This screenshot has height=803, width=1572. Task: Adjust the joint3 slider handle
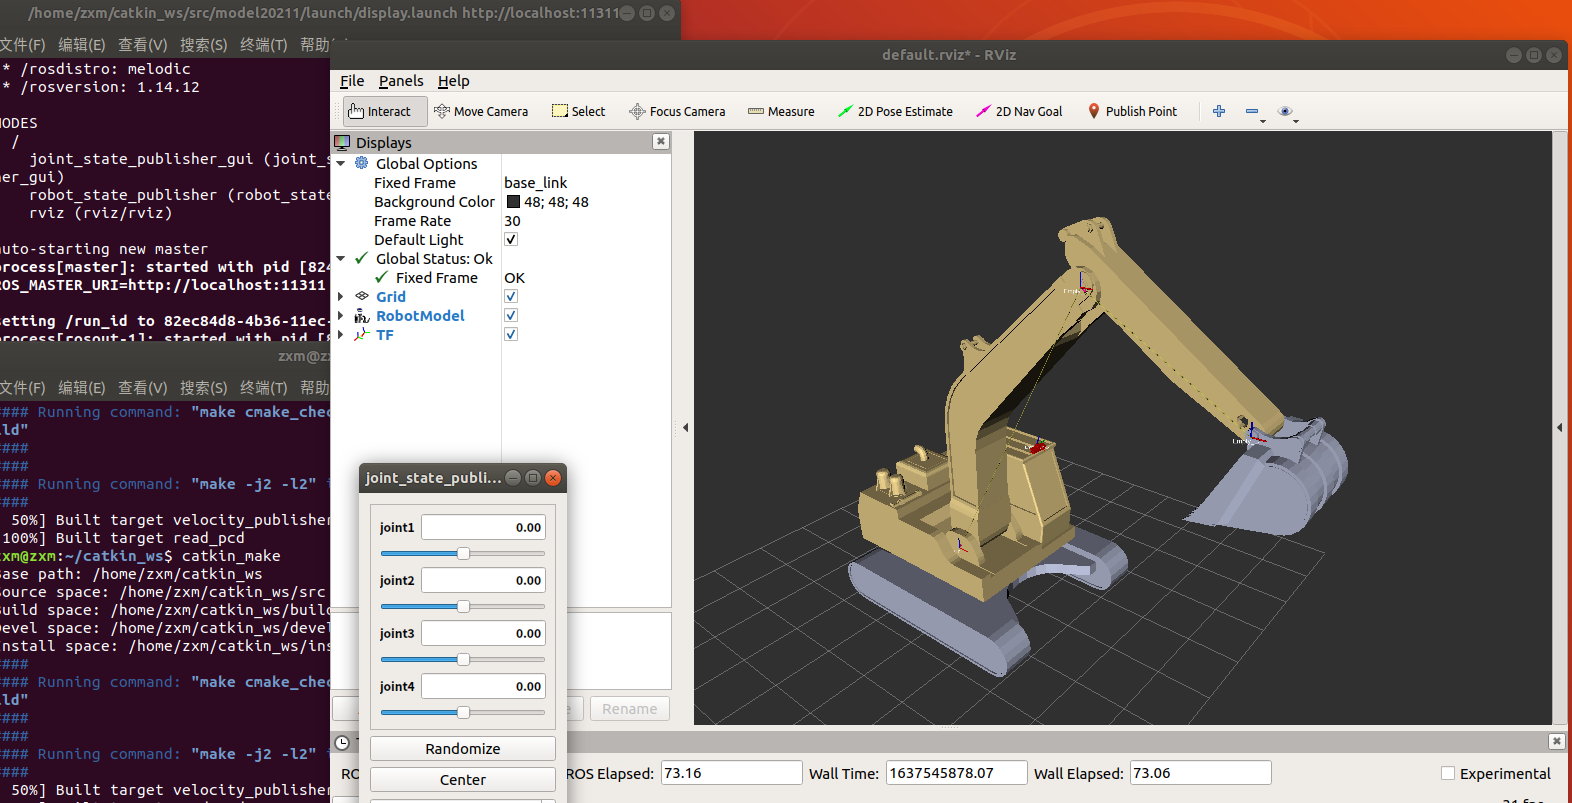click(463, 659)
